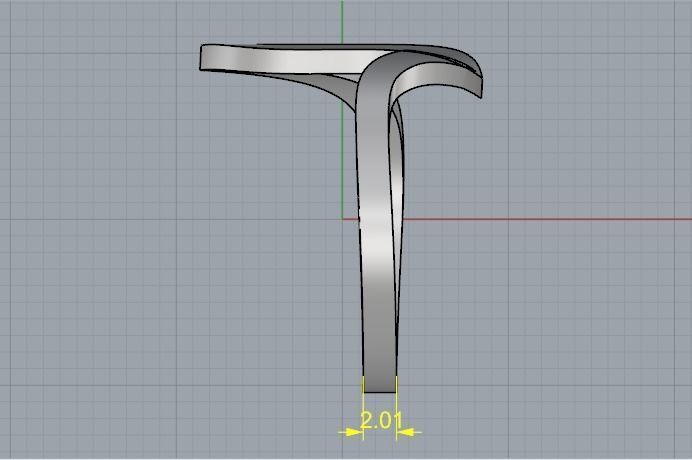Pick the left yellow dimension arrowhead
692x460 pixels.
[x=354, y=432]
